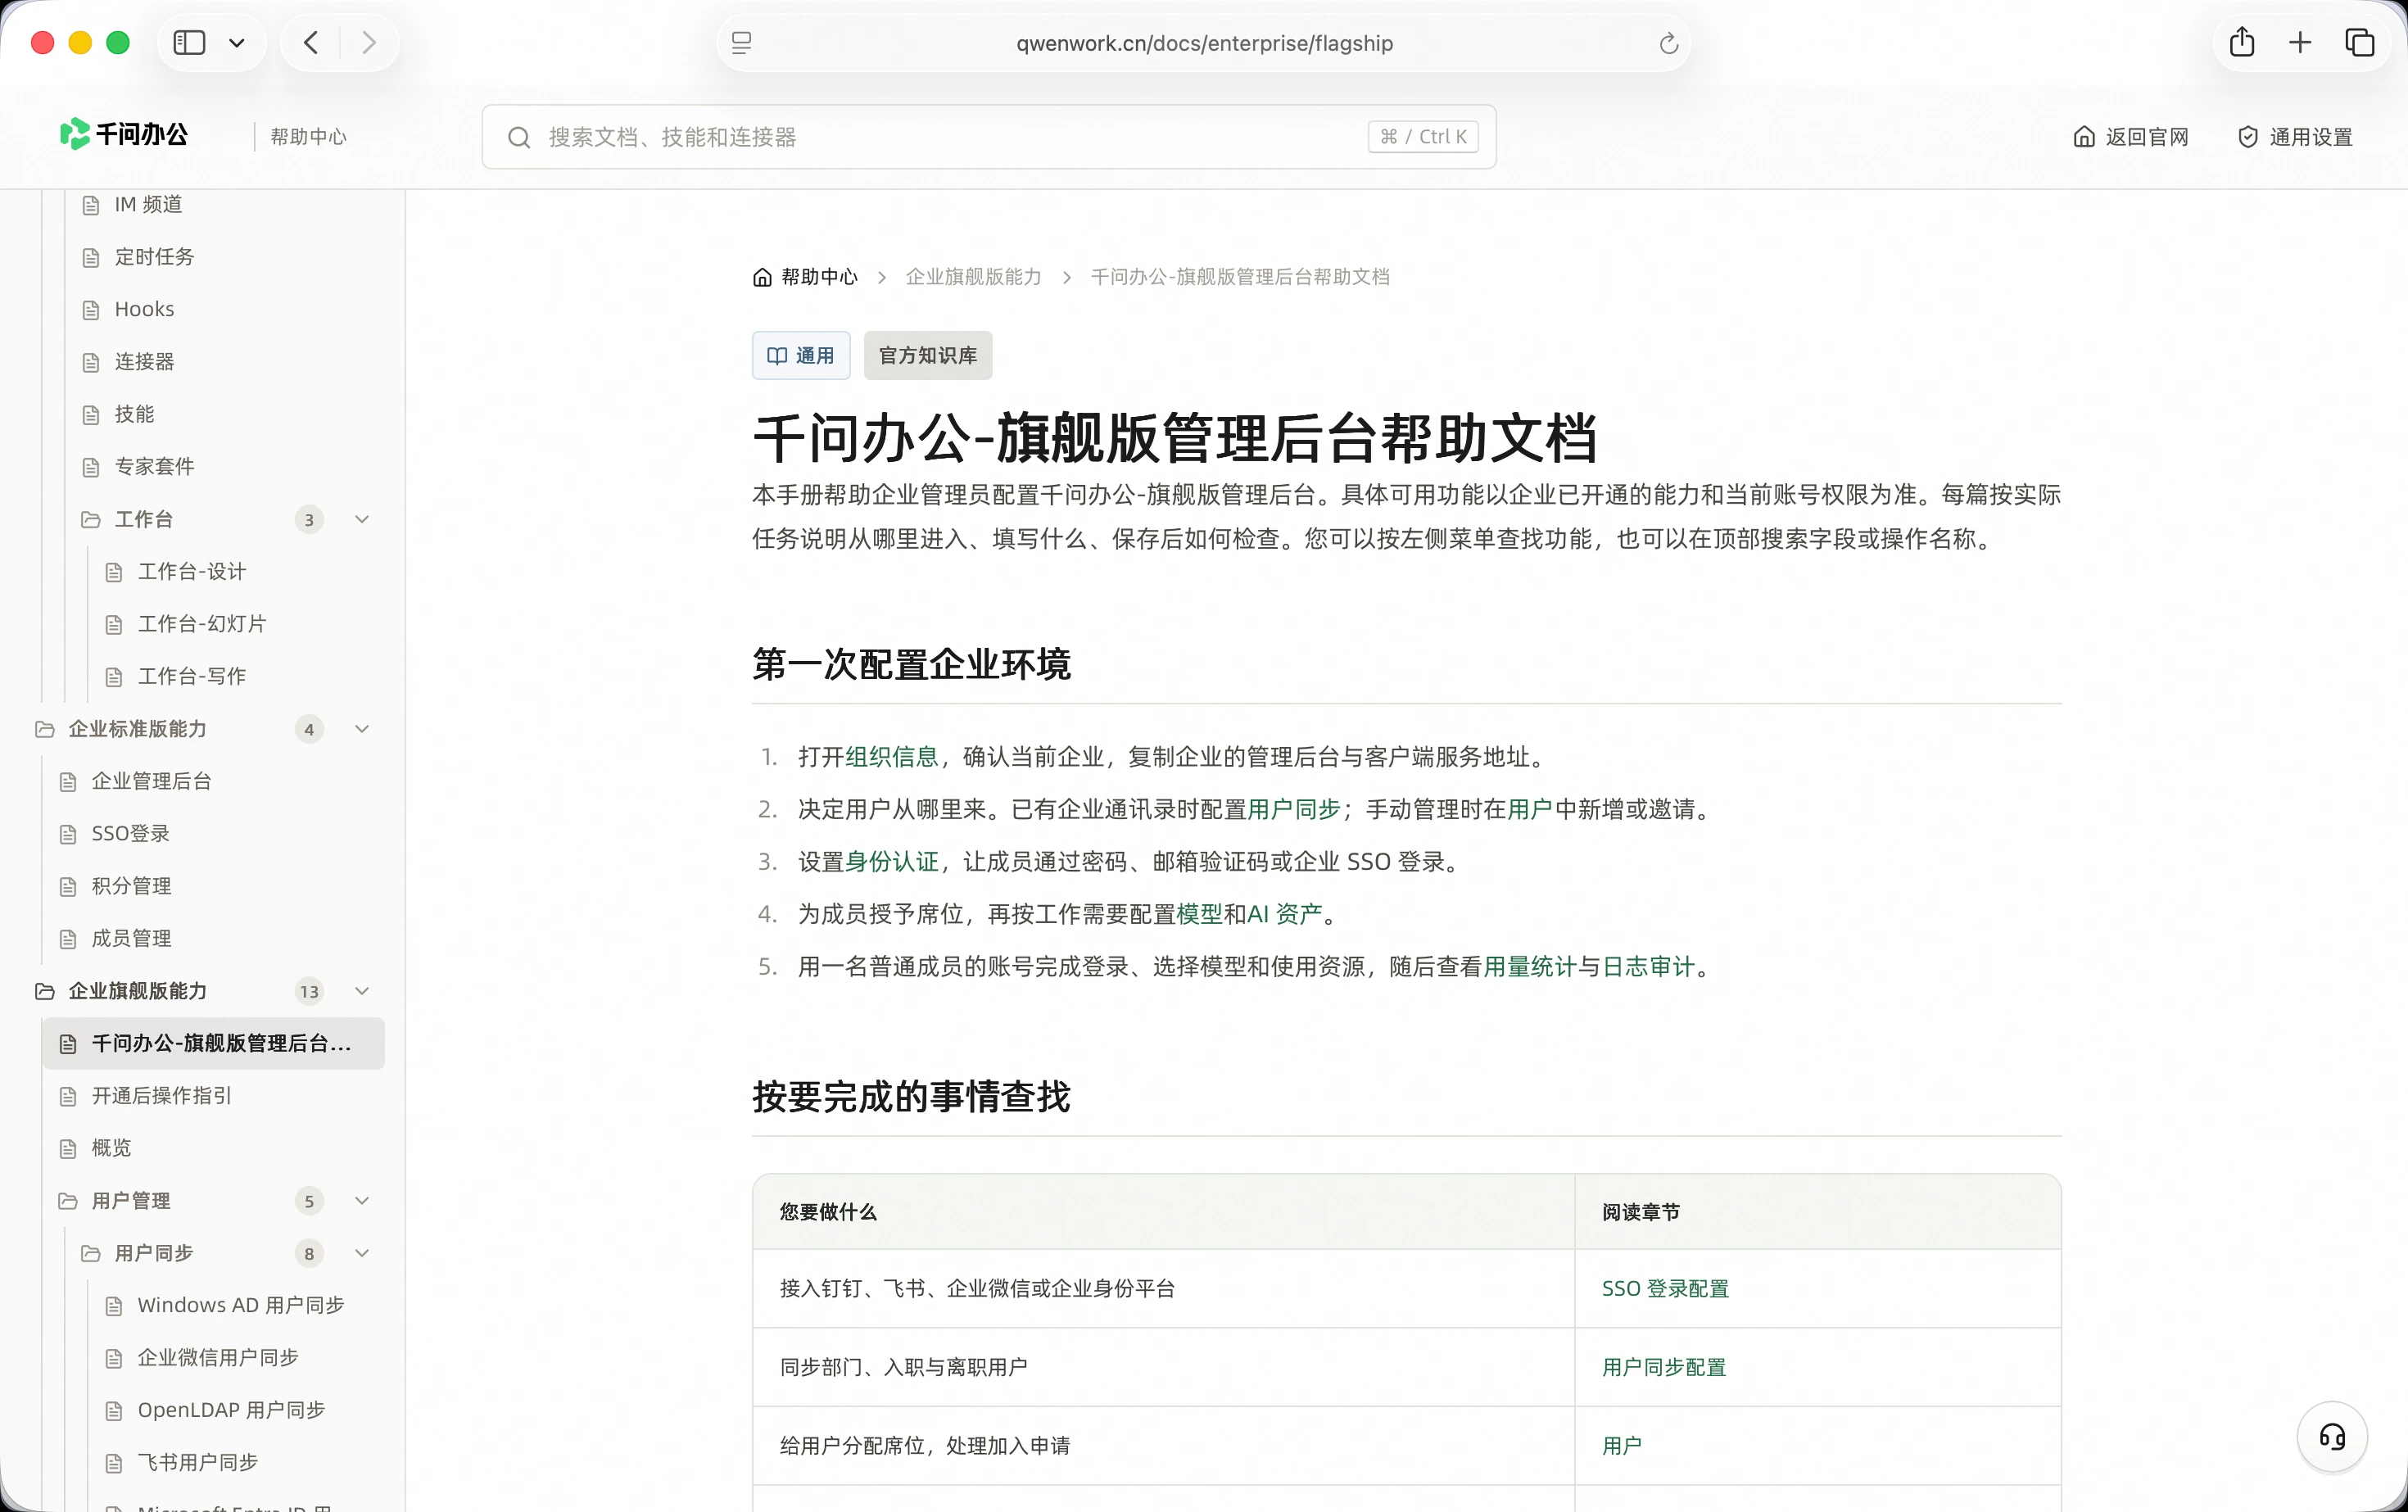
Task: Open 返回官网 link
Action: 2130,137
